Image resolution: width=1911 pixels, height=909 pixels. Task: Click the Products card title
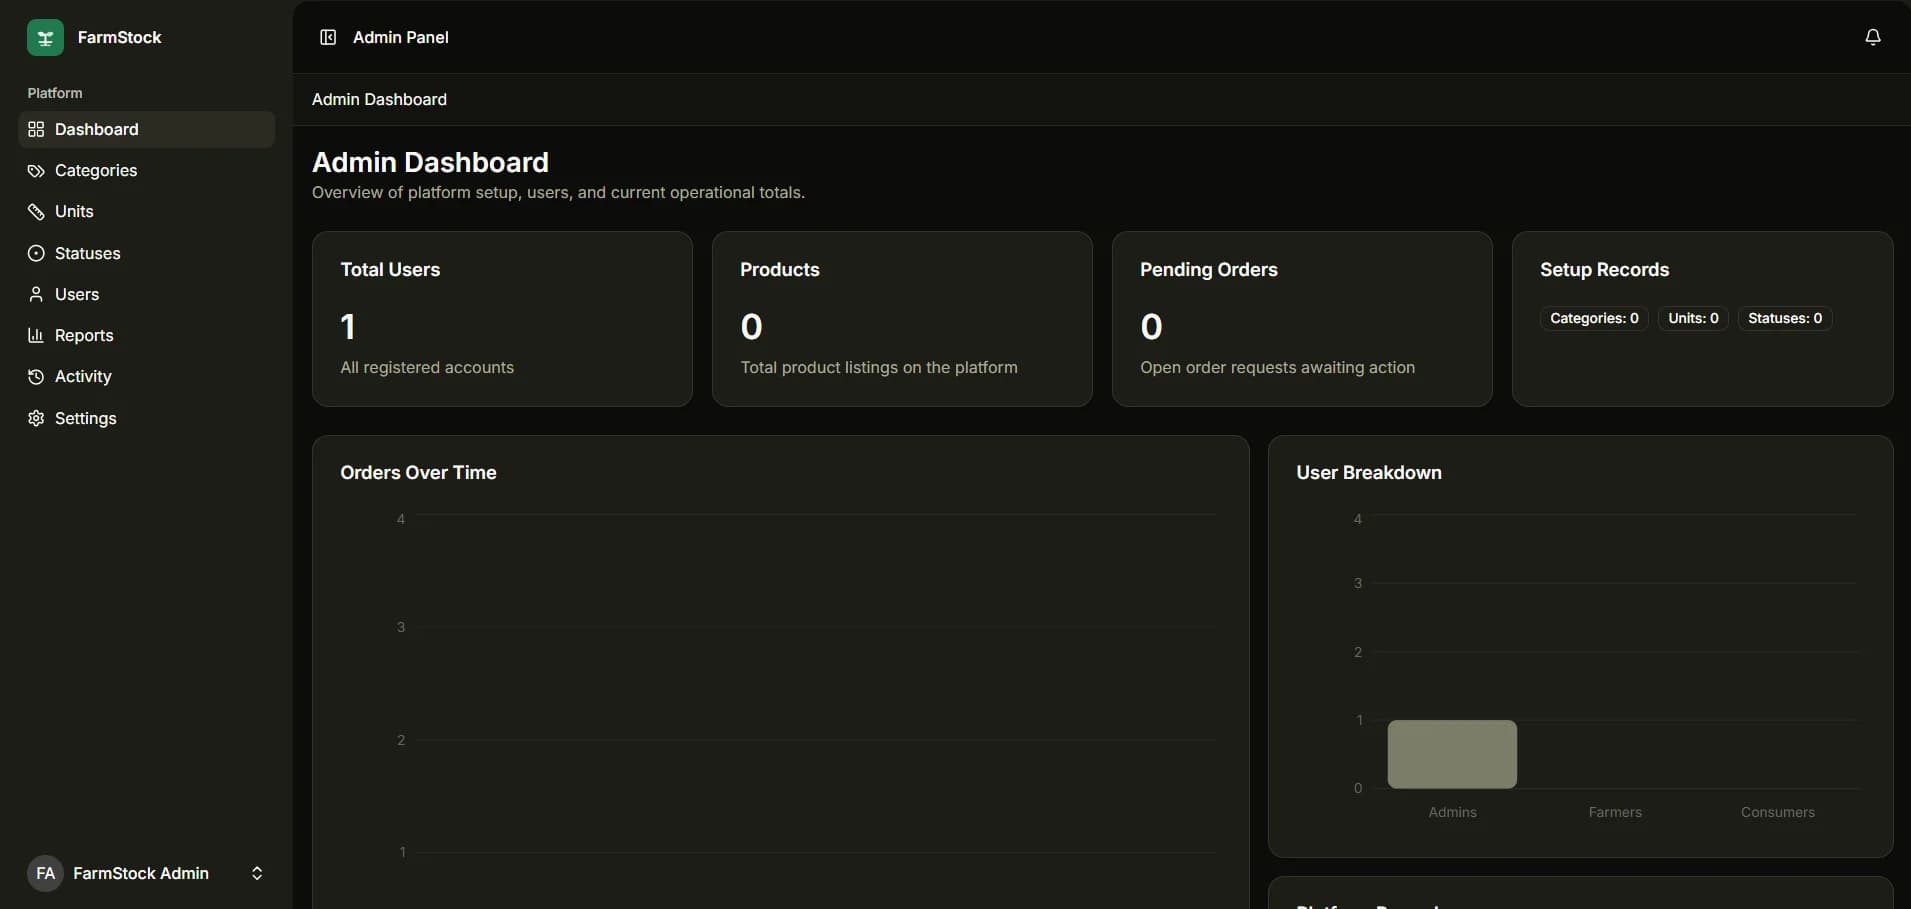click(780, 269)
